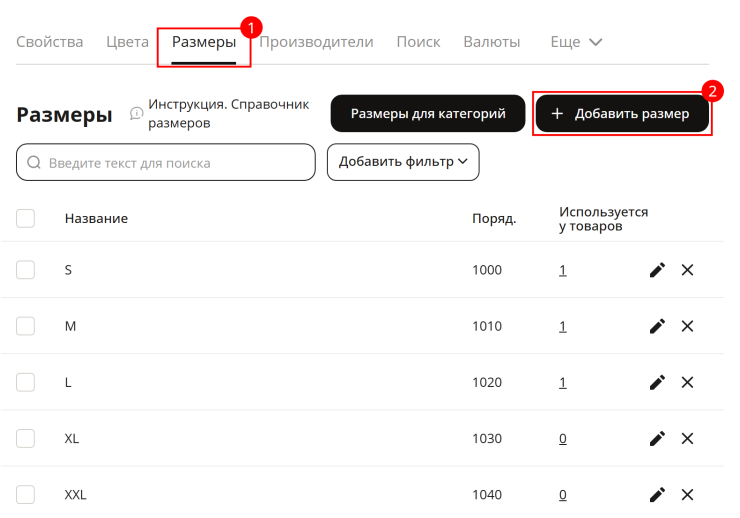740x518 pixels.
Task: Edit the XXL size row
Action: 657,494
